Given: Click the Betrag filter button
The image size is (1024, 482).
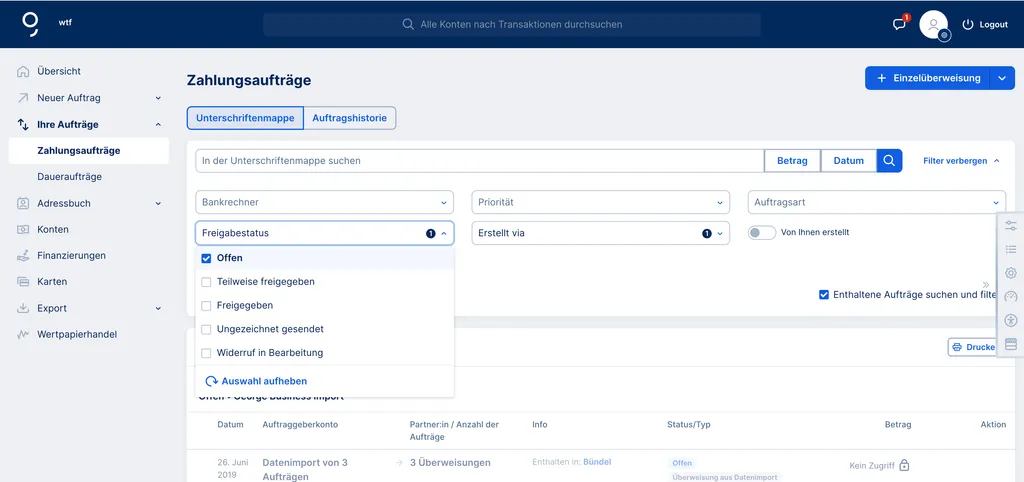Looking at the screenshot, I should coord(792,161).
